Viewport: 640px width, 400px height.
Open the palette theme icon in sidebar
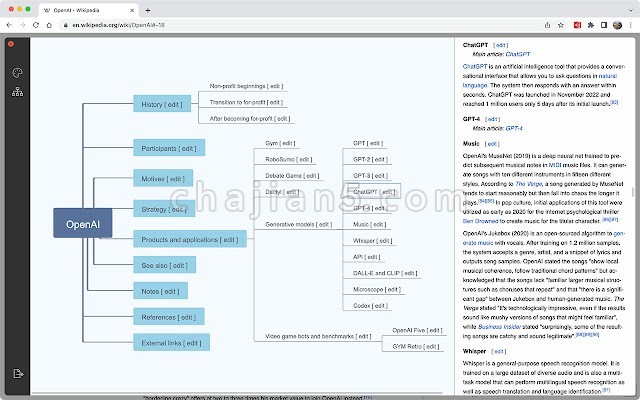click(17, 73)
